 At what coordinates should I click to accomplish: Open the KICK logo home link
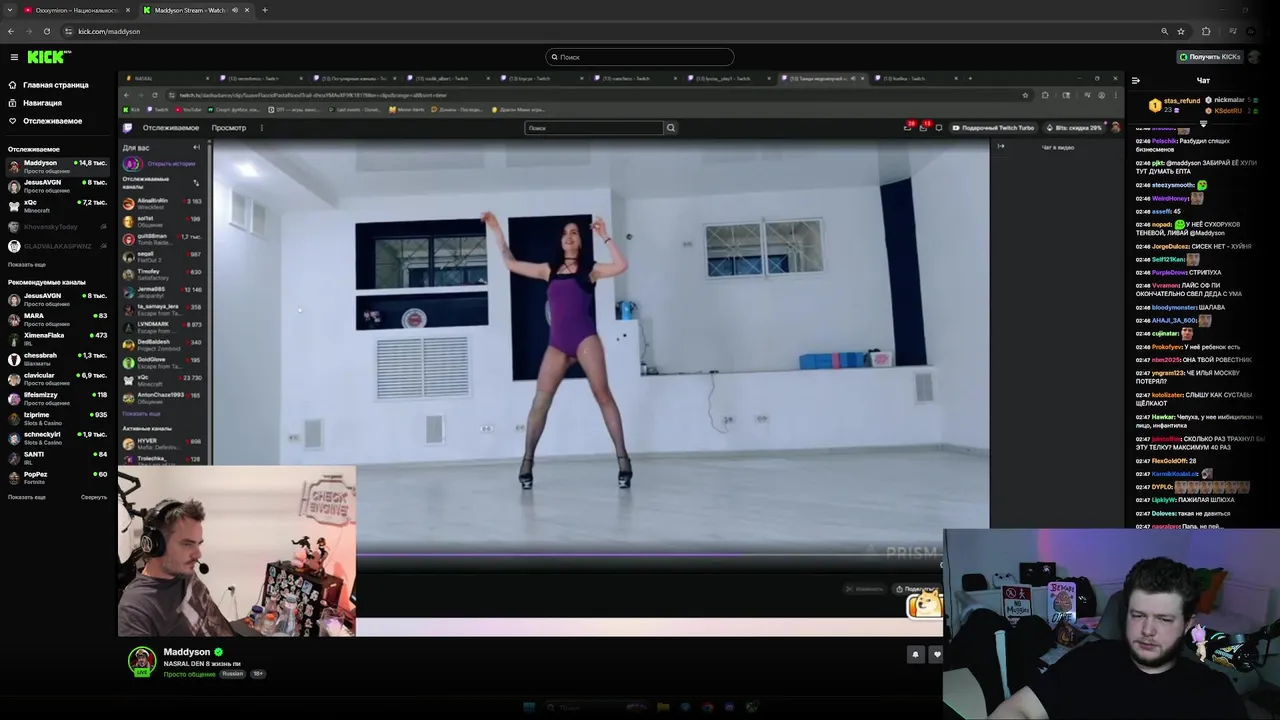point(48,57)
